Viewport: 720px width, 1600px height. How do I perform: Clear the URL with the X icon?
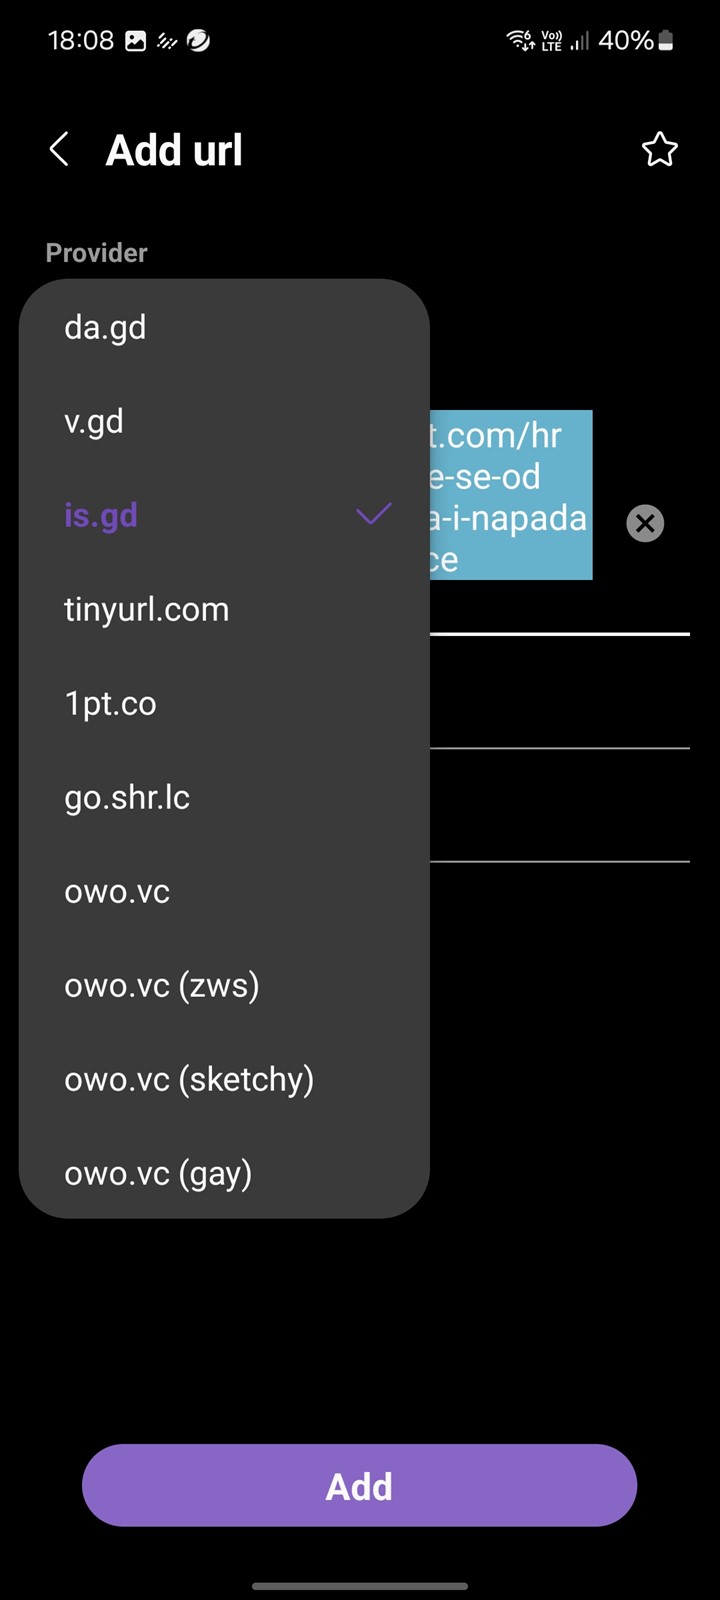pos(645,523)
